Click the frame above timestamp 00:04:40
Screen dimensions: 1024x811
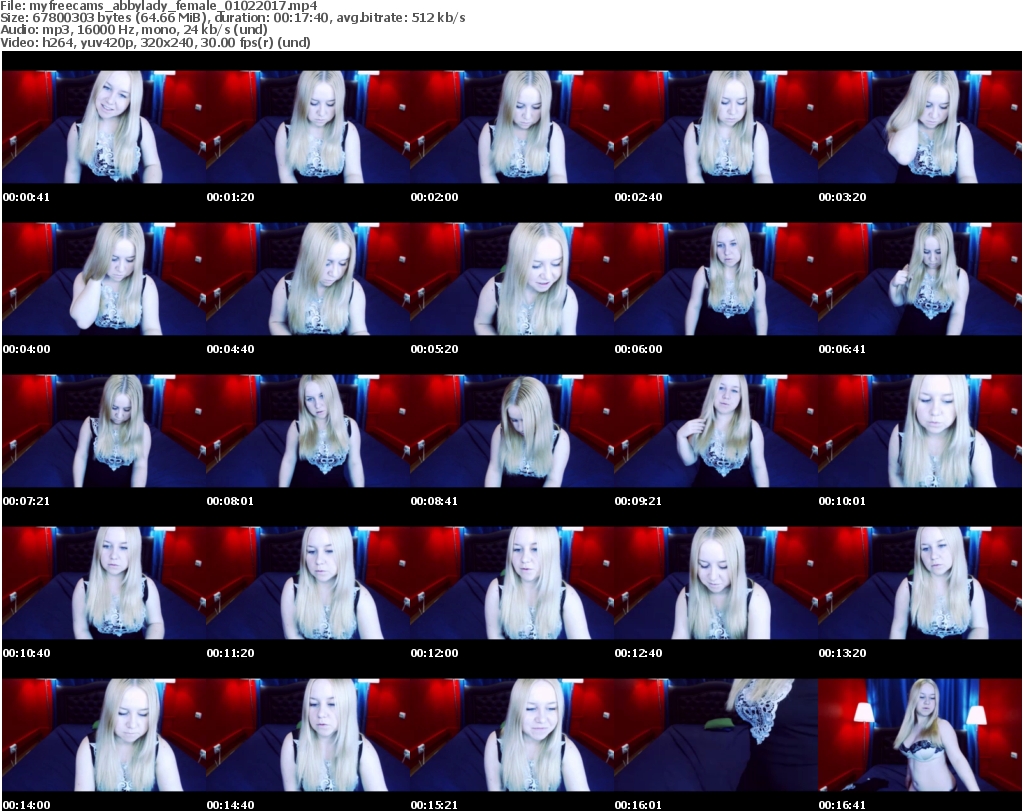pos(308,279)
